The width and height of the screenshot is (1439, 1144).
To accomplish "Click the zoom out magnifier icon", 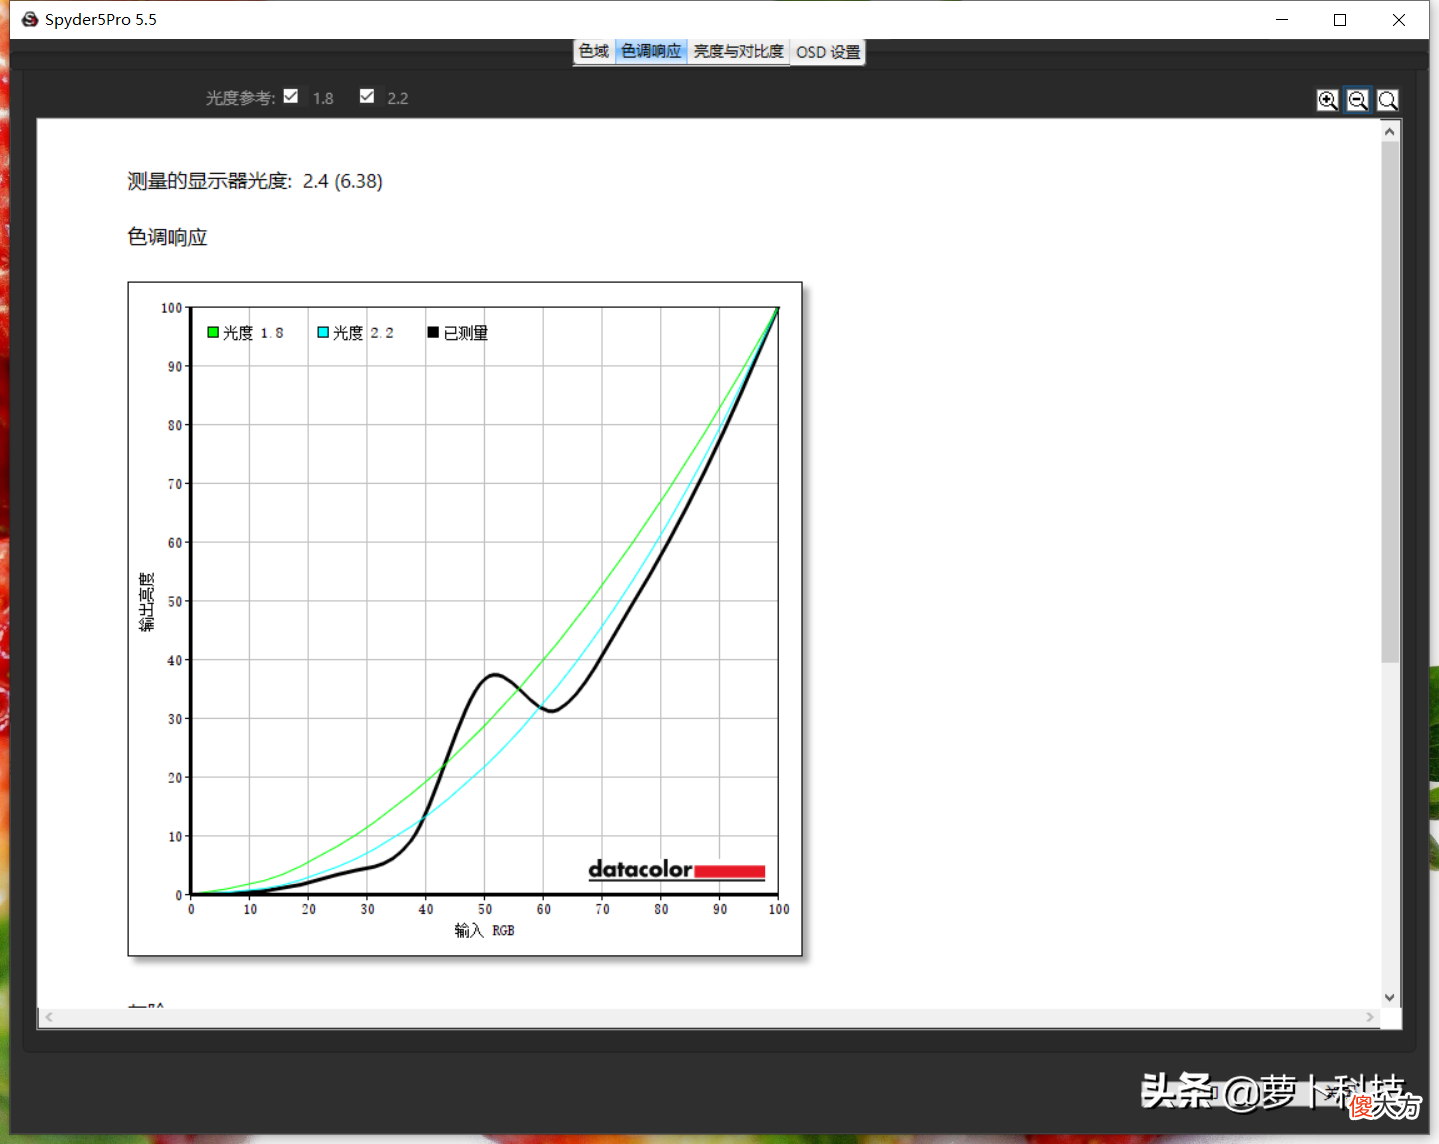I will pos(1357,100).
